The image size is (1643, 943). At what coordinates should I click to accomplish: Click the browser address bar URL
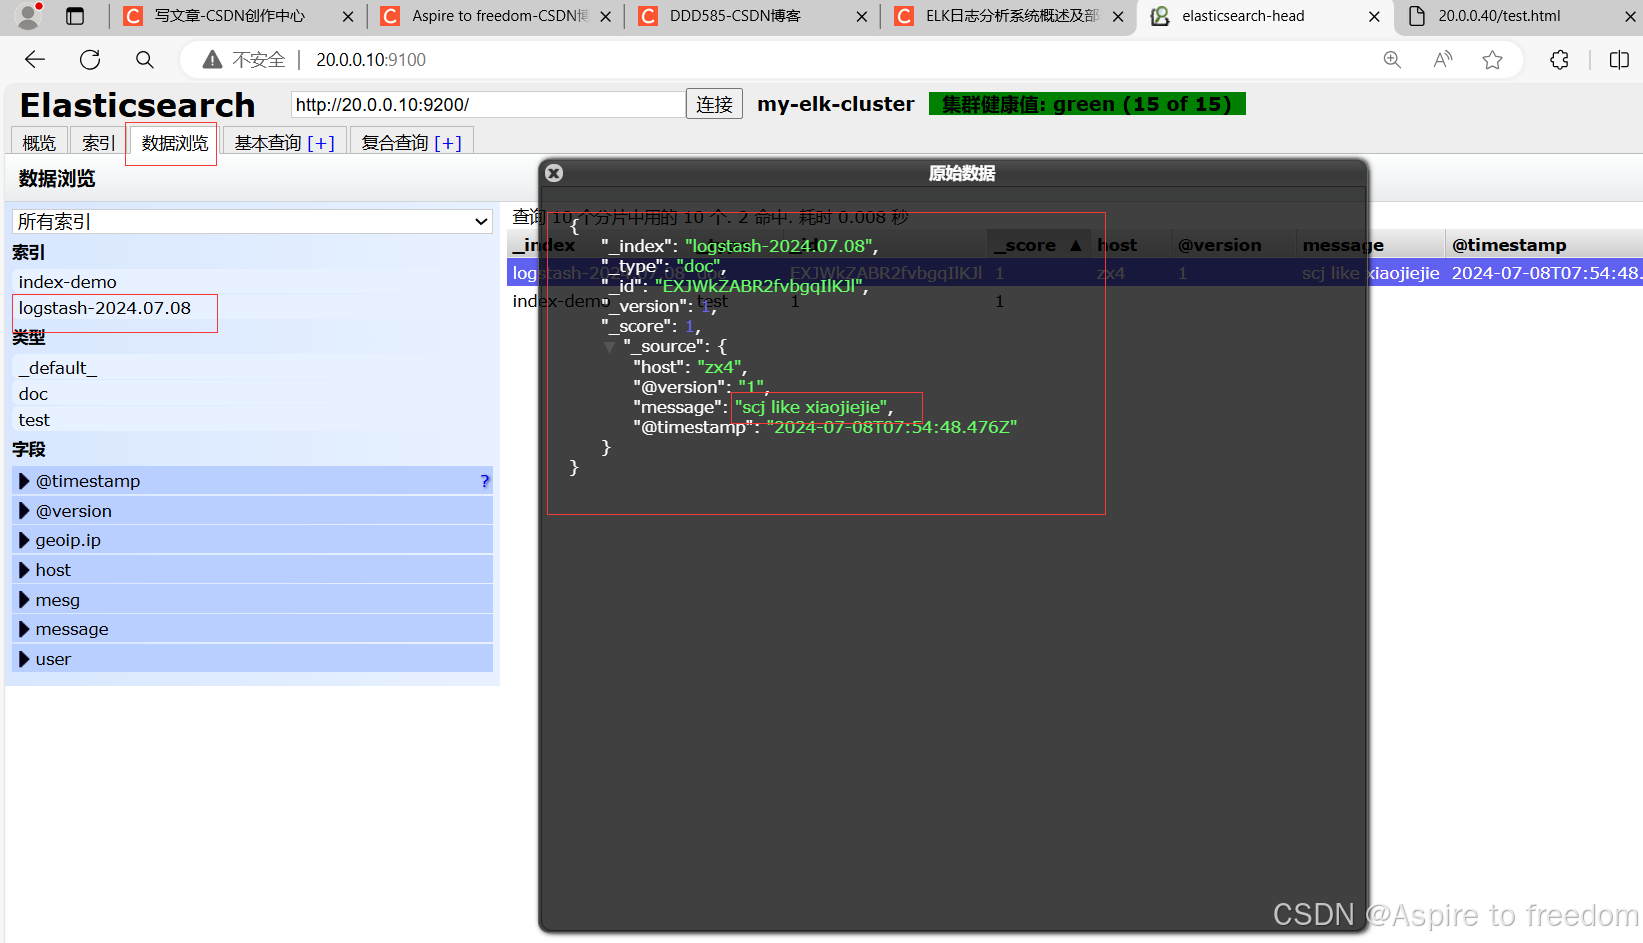pos(371,60)
